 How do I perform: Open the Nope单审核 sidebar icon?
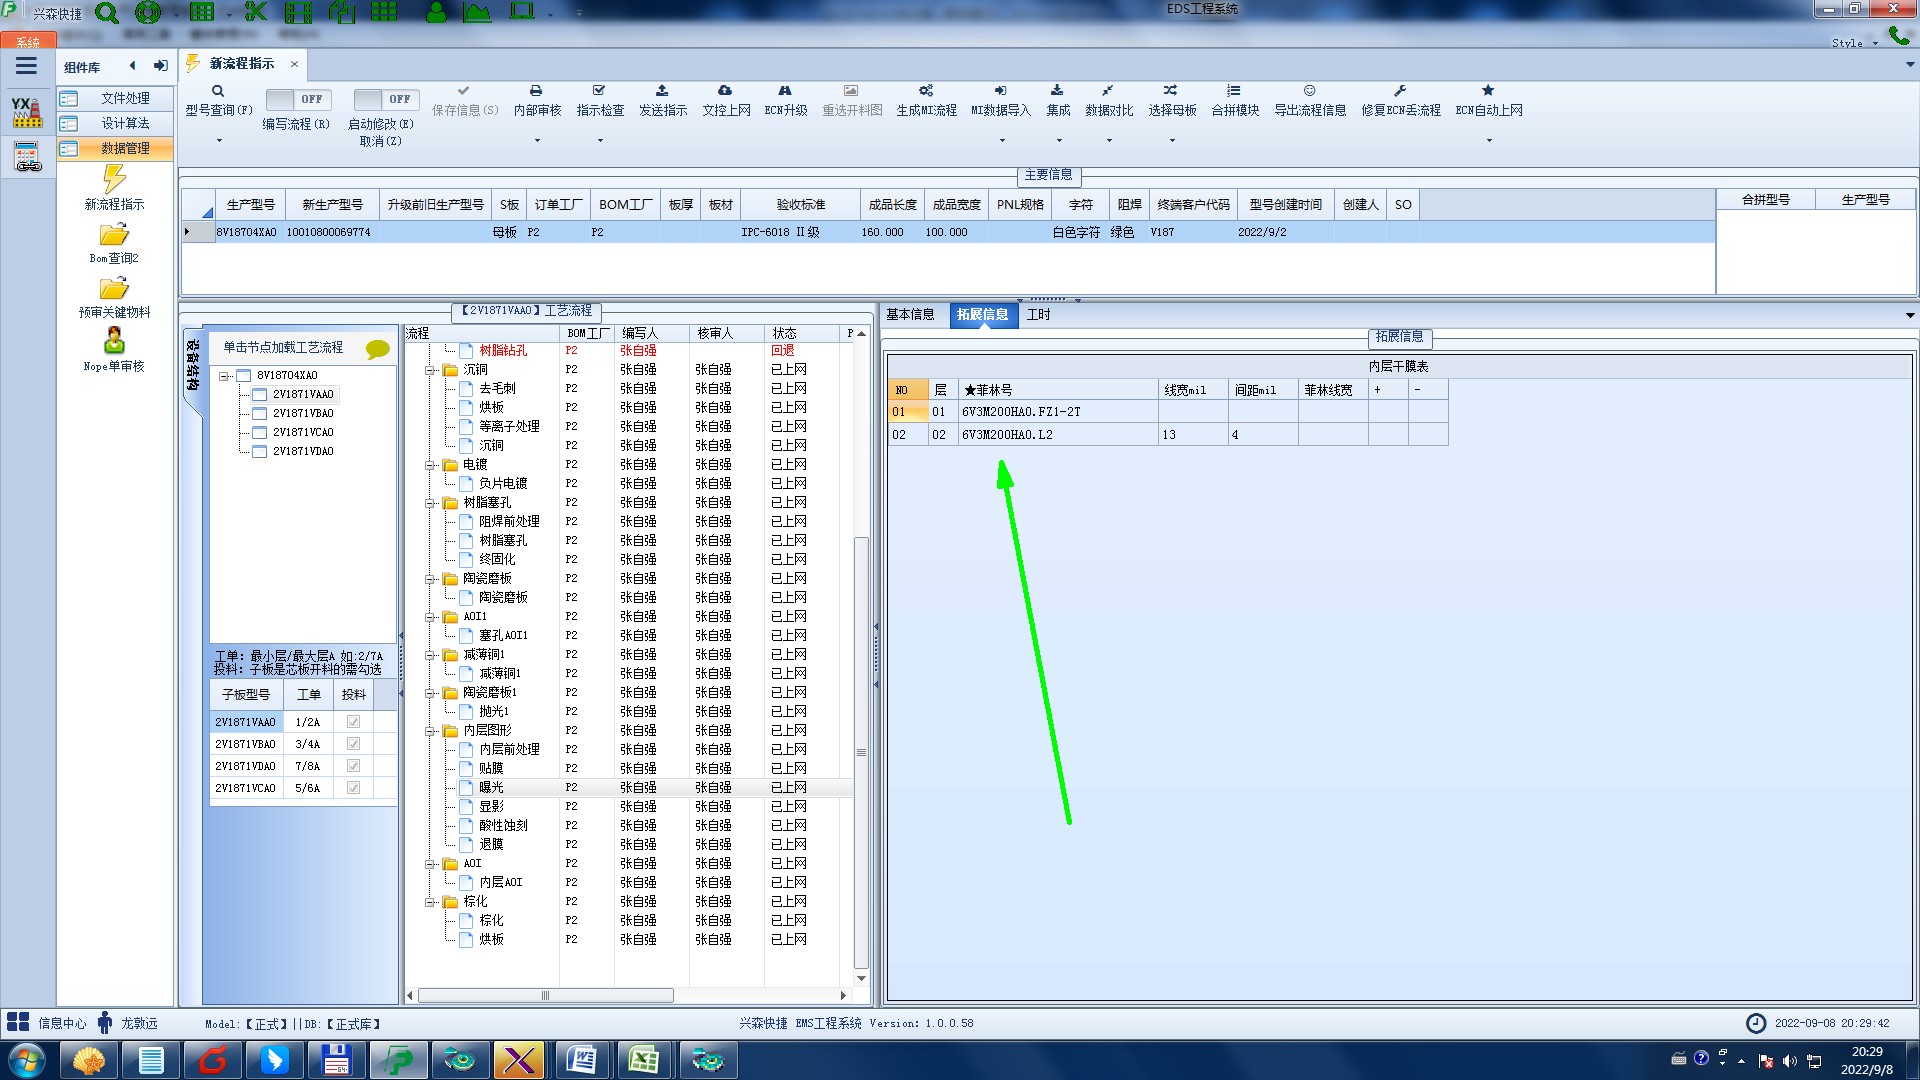click(114, 342)
